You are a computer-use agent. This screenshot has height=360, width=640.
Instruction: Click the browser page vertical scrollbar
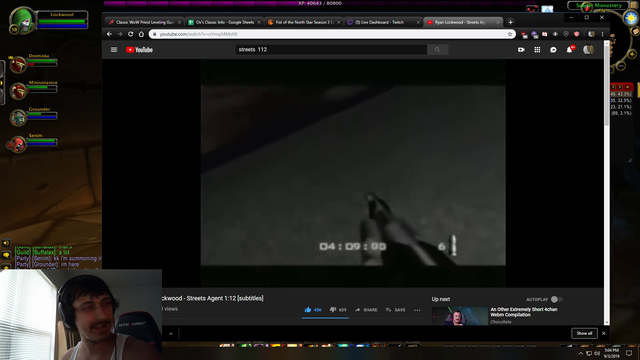[607, 182]
